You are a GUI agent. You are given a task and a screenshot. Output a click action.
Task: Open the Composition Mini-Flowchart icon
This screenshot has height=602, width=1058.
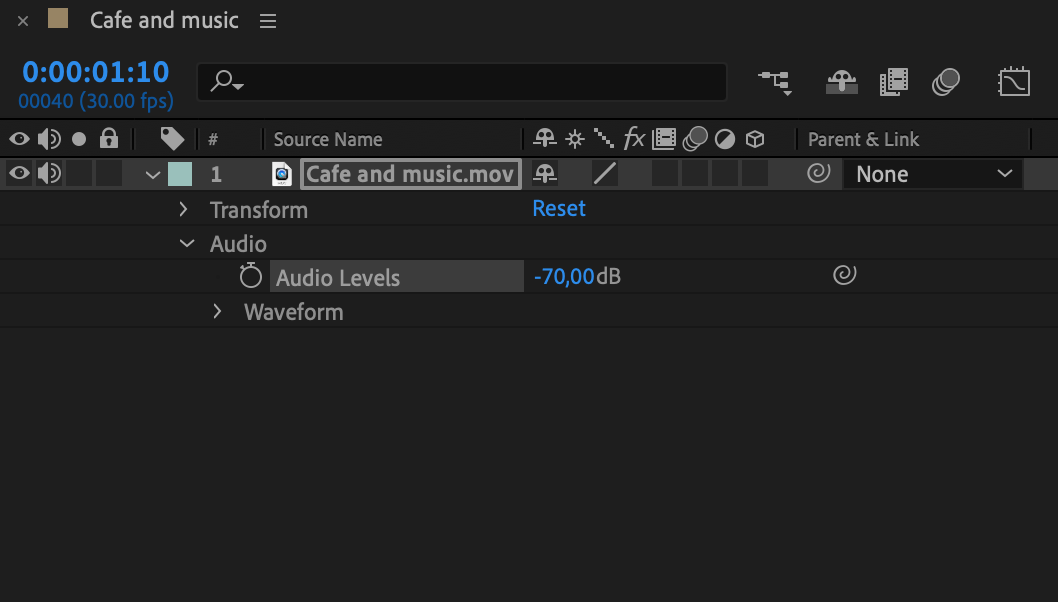775,82
